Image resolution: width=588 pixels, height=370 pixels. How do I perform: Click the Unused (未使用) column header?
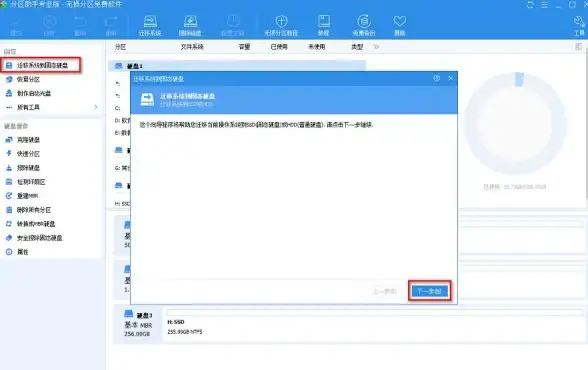coord(316,47)
